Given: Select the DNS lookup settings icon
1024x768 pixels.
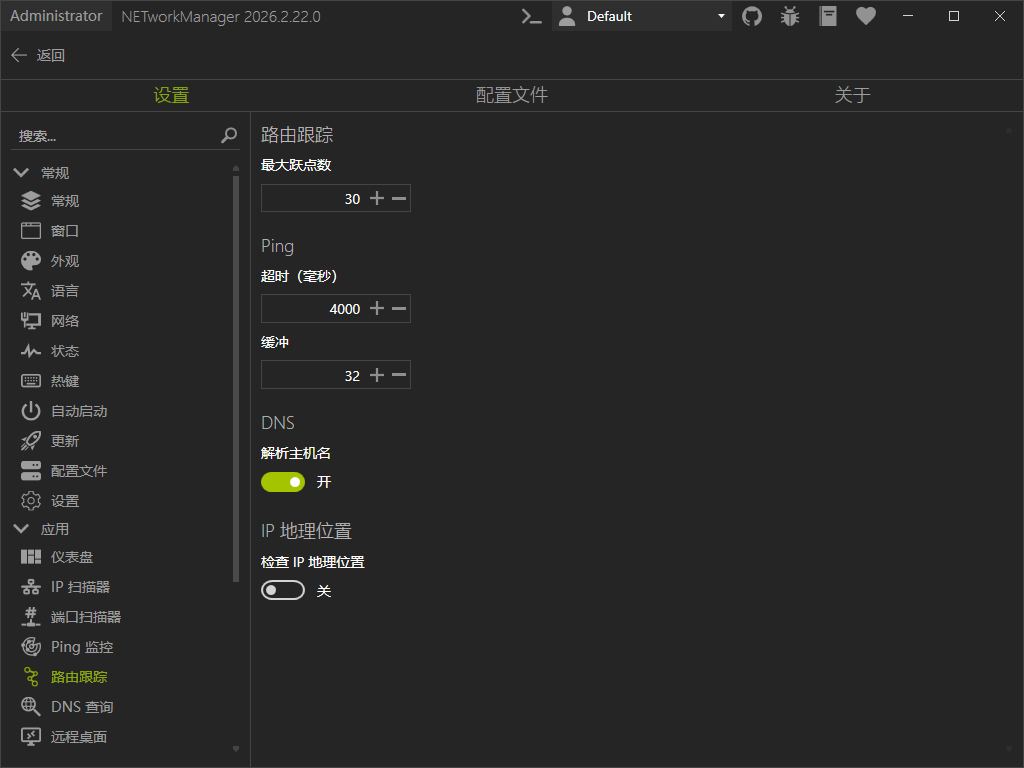Looking at the screenshot, I should tap(78, 707).
